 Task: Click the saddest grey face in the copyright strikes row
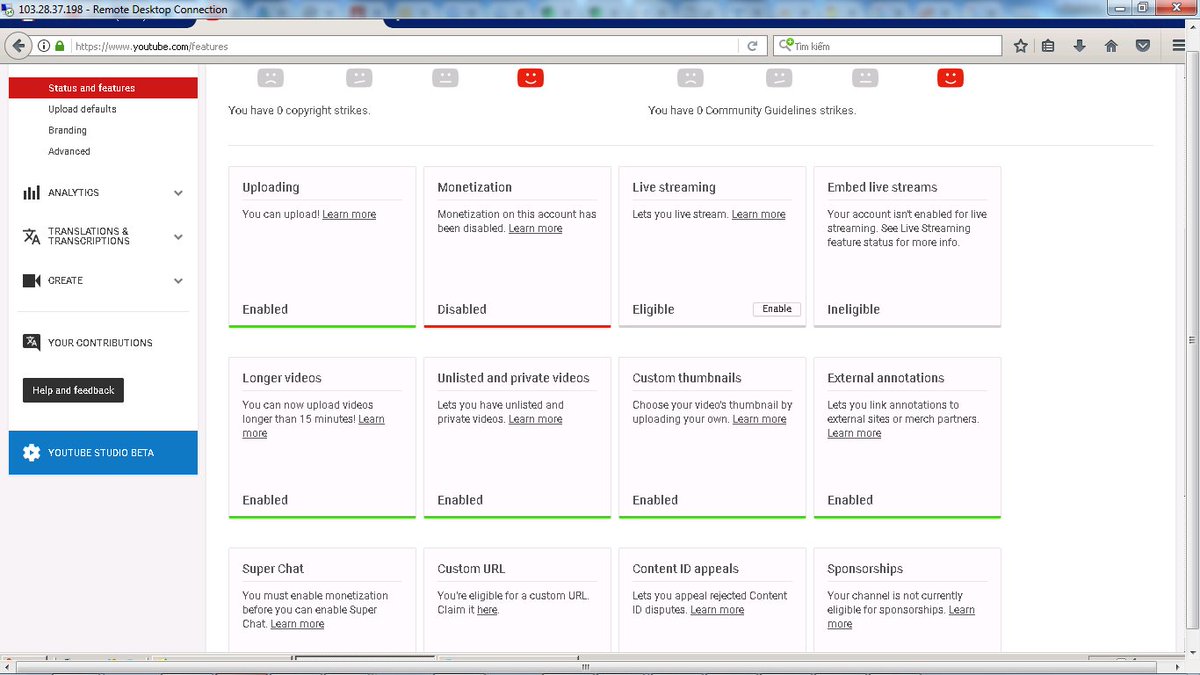(x=270, y=77)
